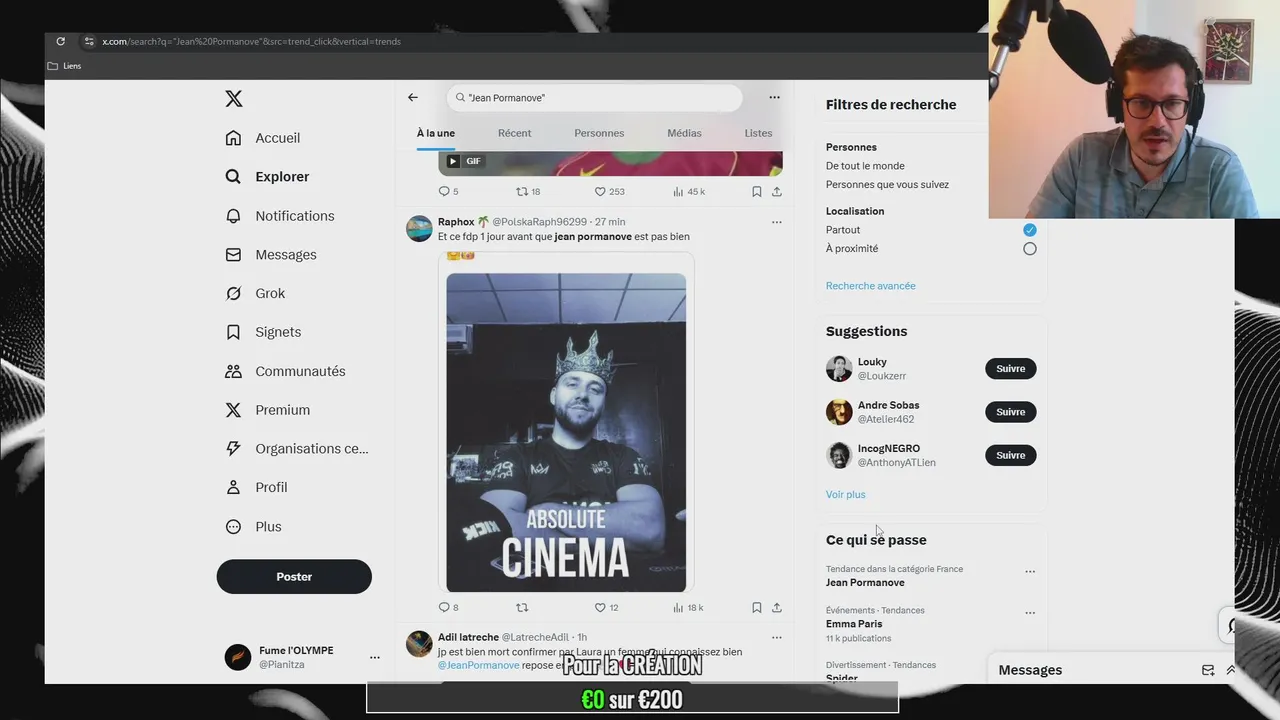Image resolution: width=1280 pixels, height=720 pixels.
Task: Open the Jean Pormanove trending topic
Action: point(865,583)
